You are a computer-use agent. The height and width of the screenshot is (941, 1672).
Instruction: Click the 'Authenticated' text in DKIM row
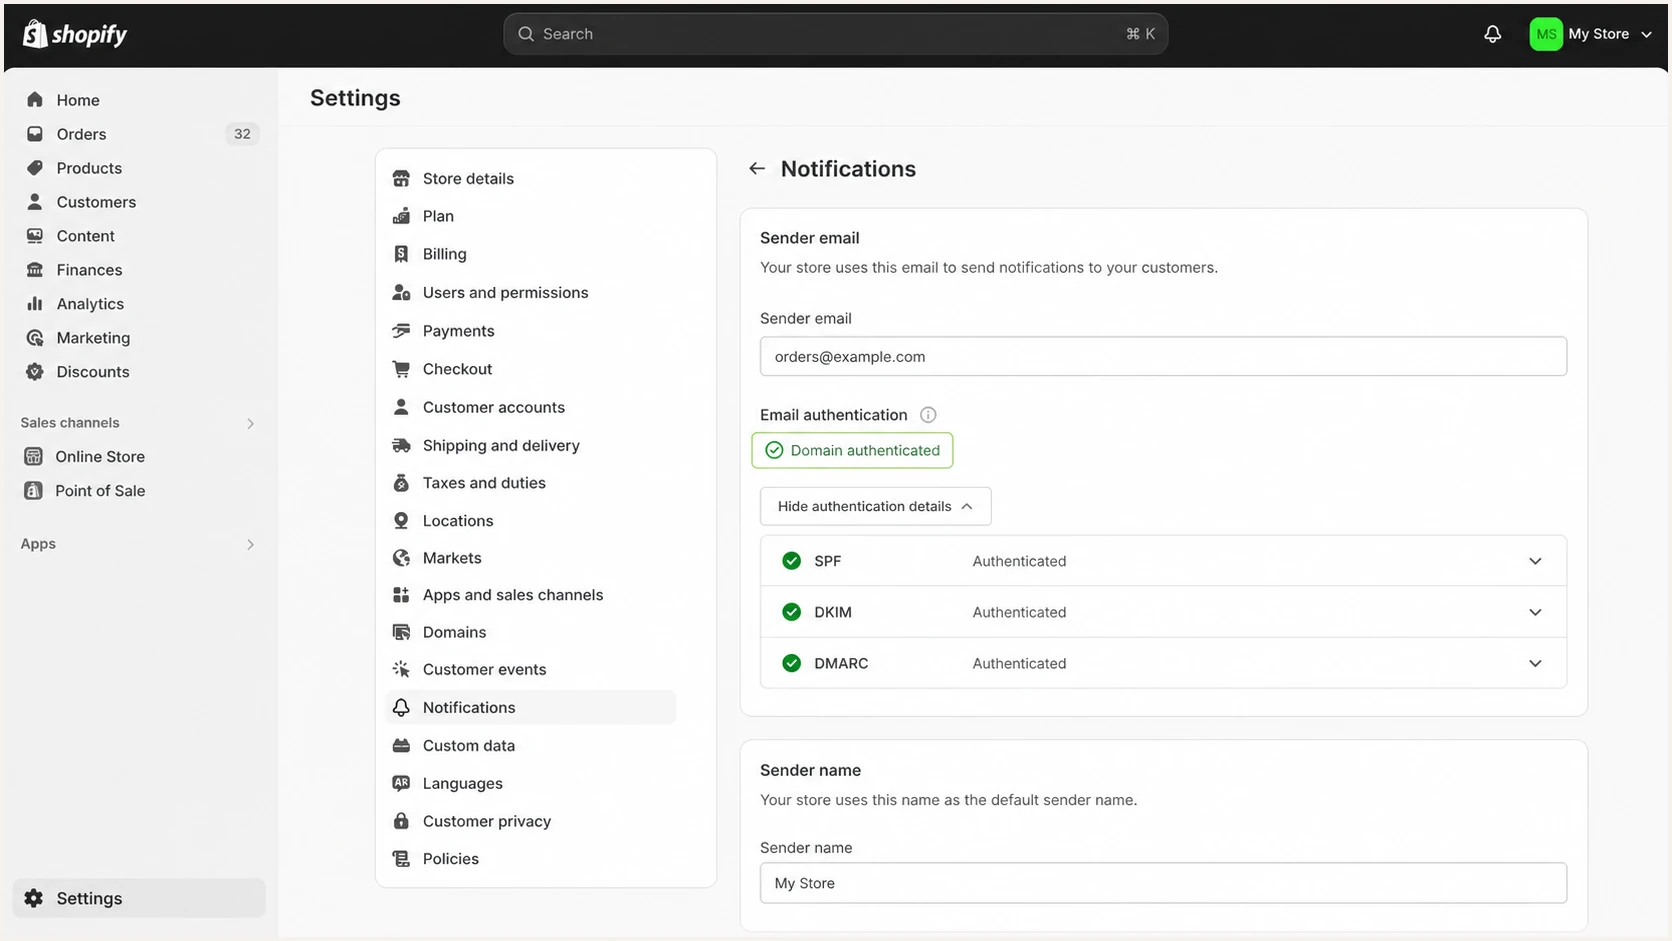point(1019,612)
